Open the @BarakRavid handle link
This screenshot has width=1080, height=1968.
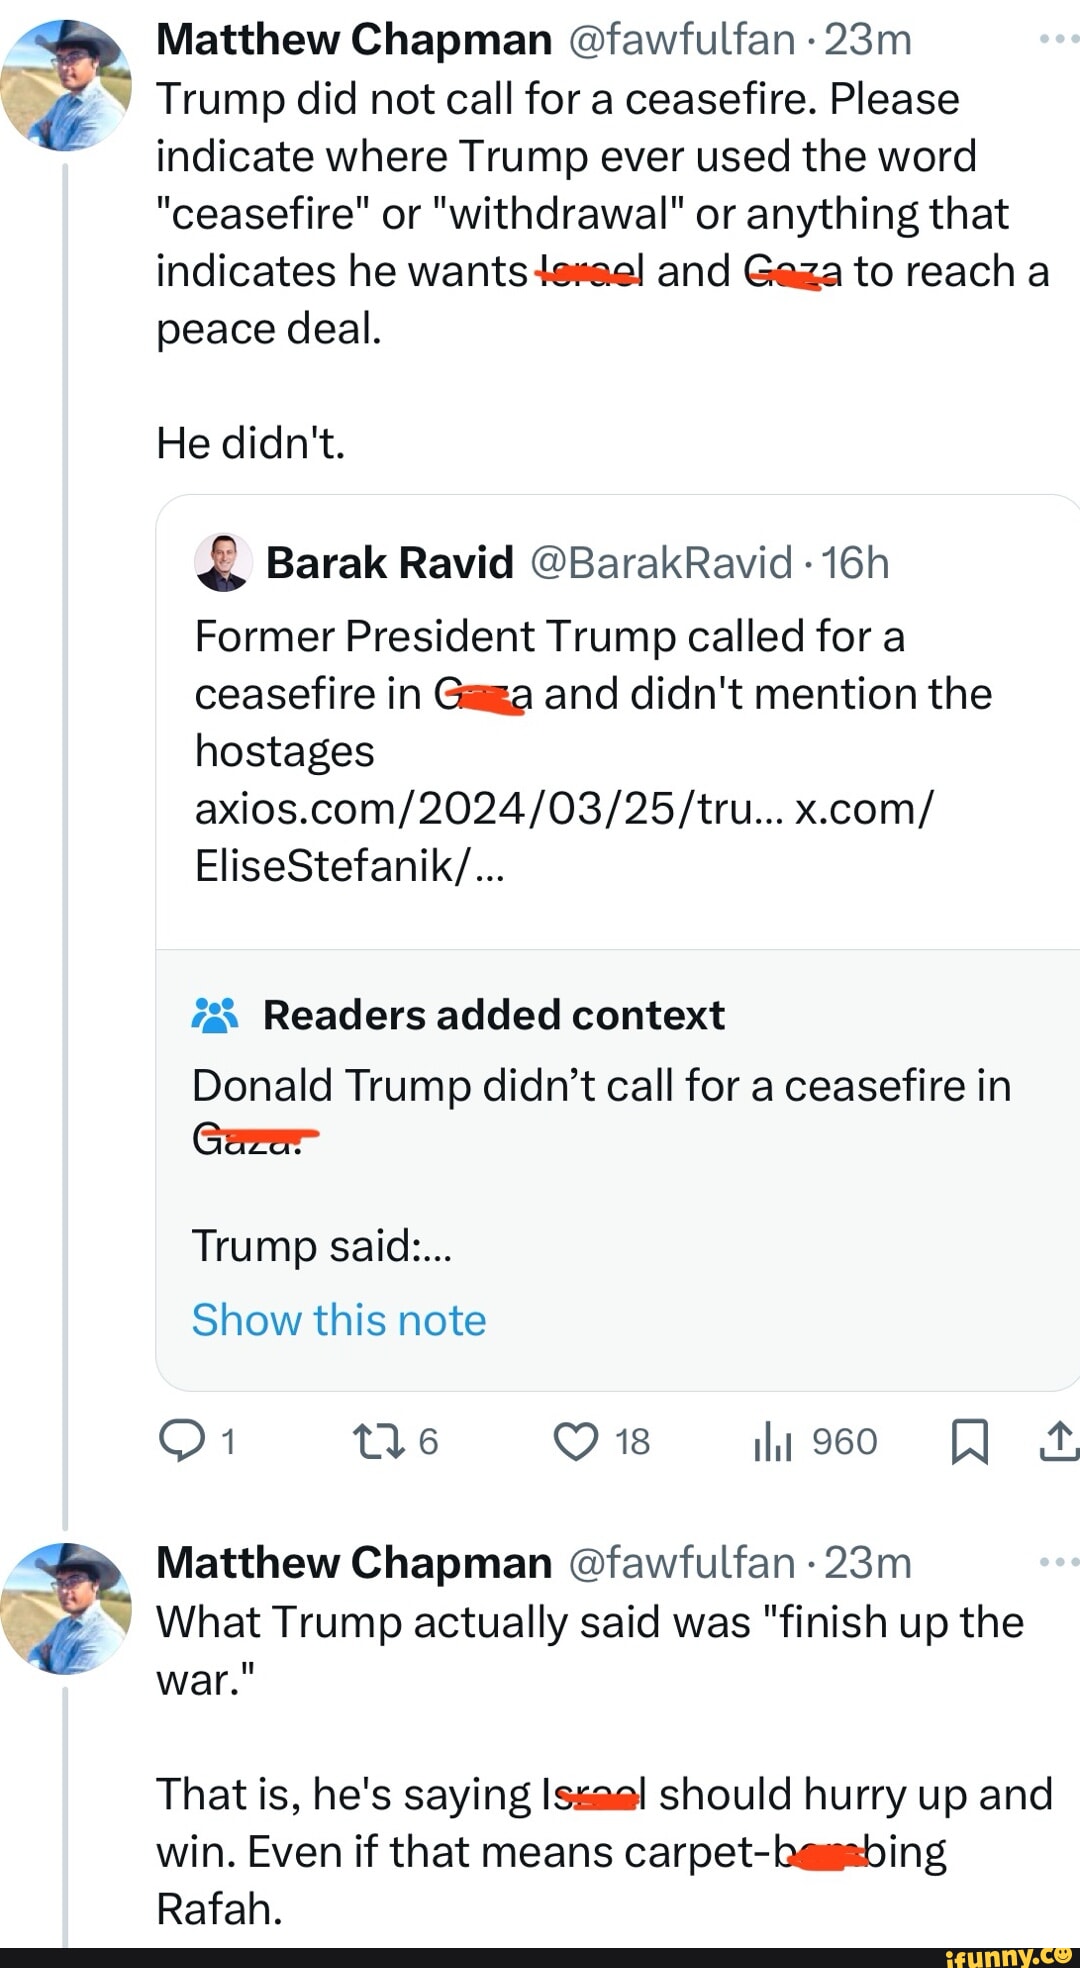coord(660,563)
